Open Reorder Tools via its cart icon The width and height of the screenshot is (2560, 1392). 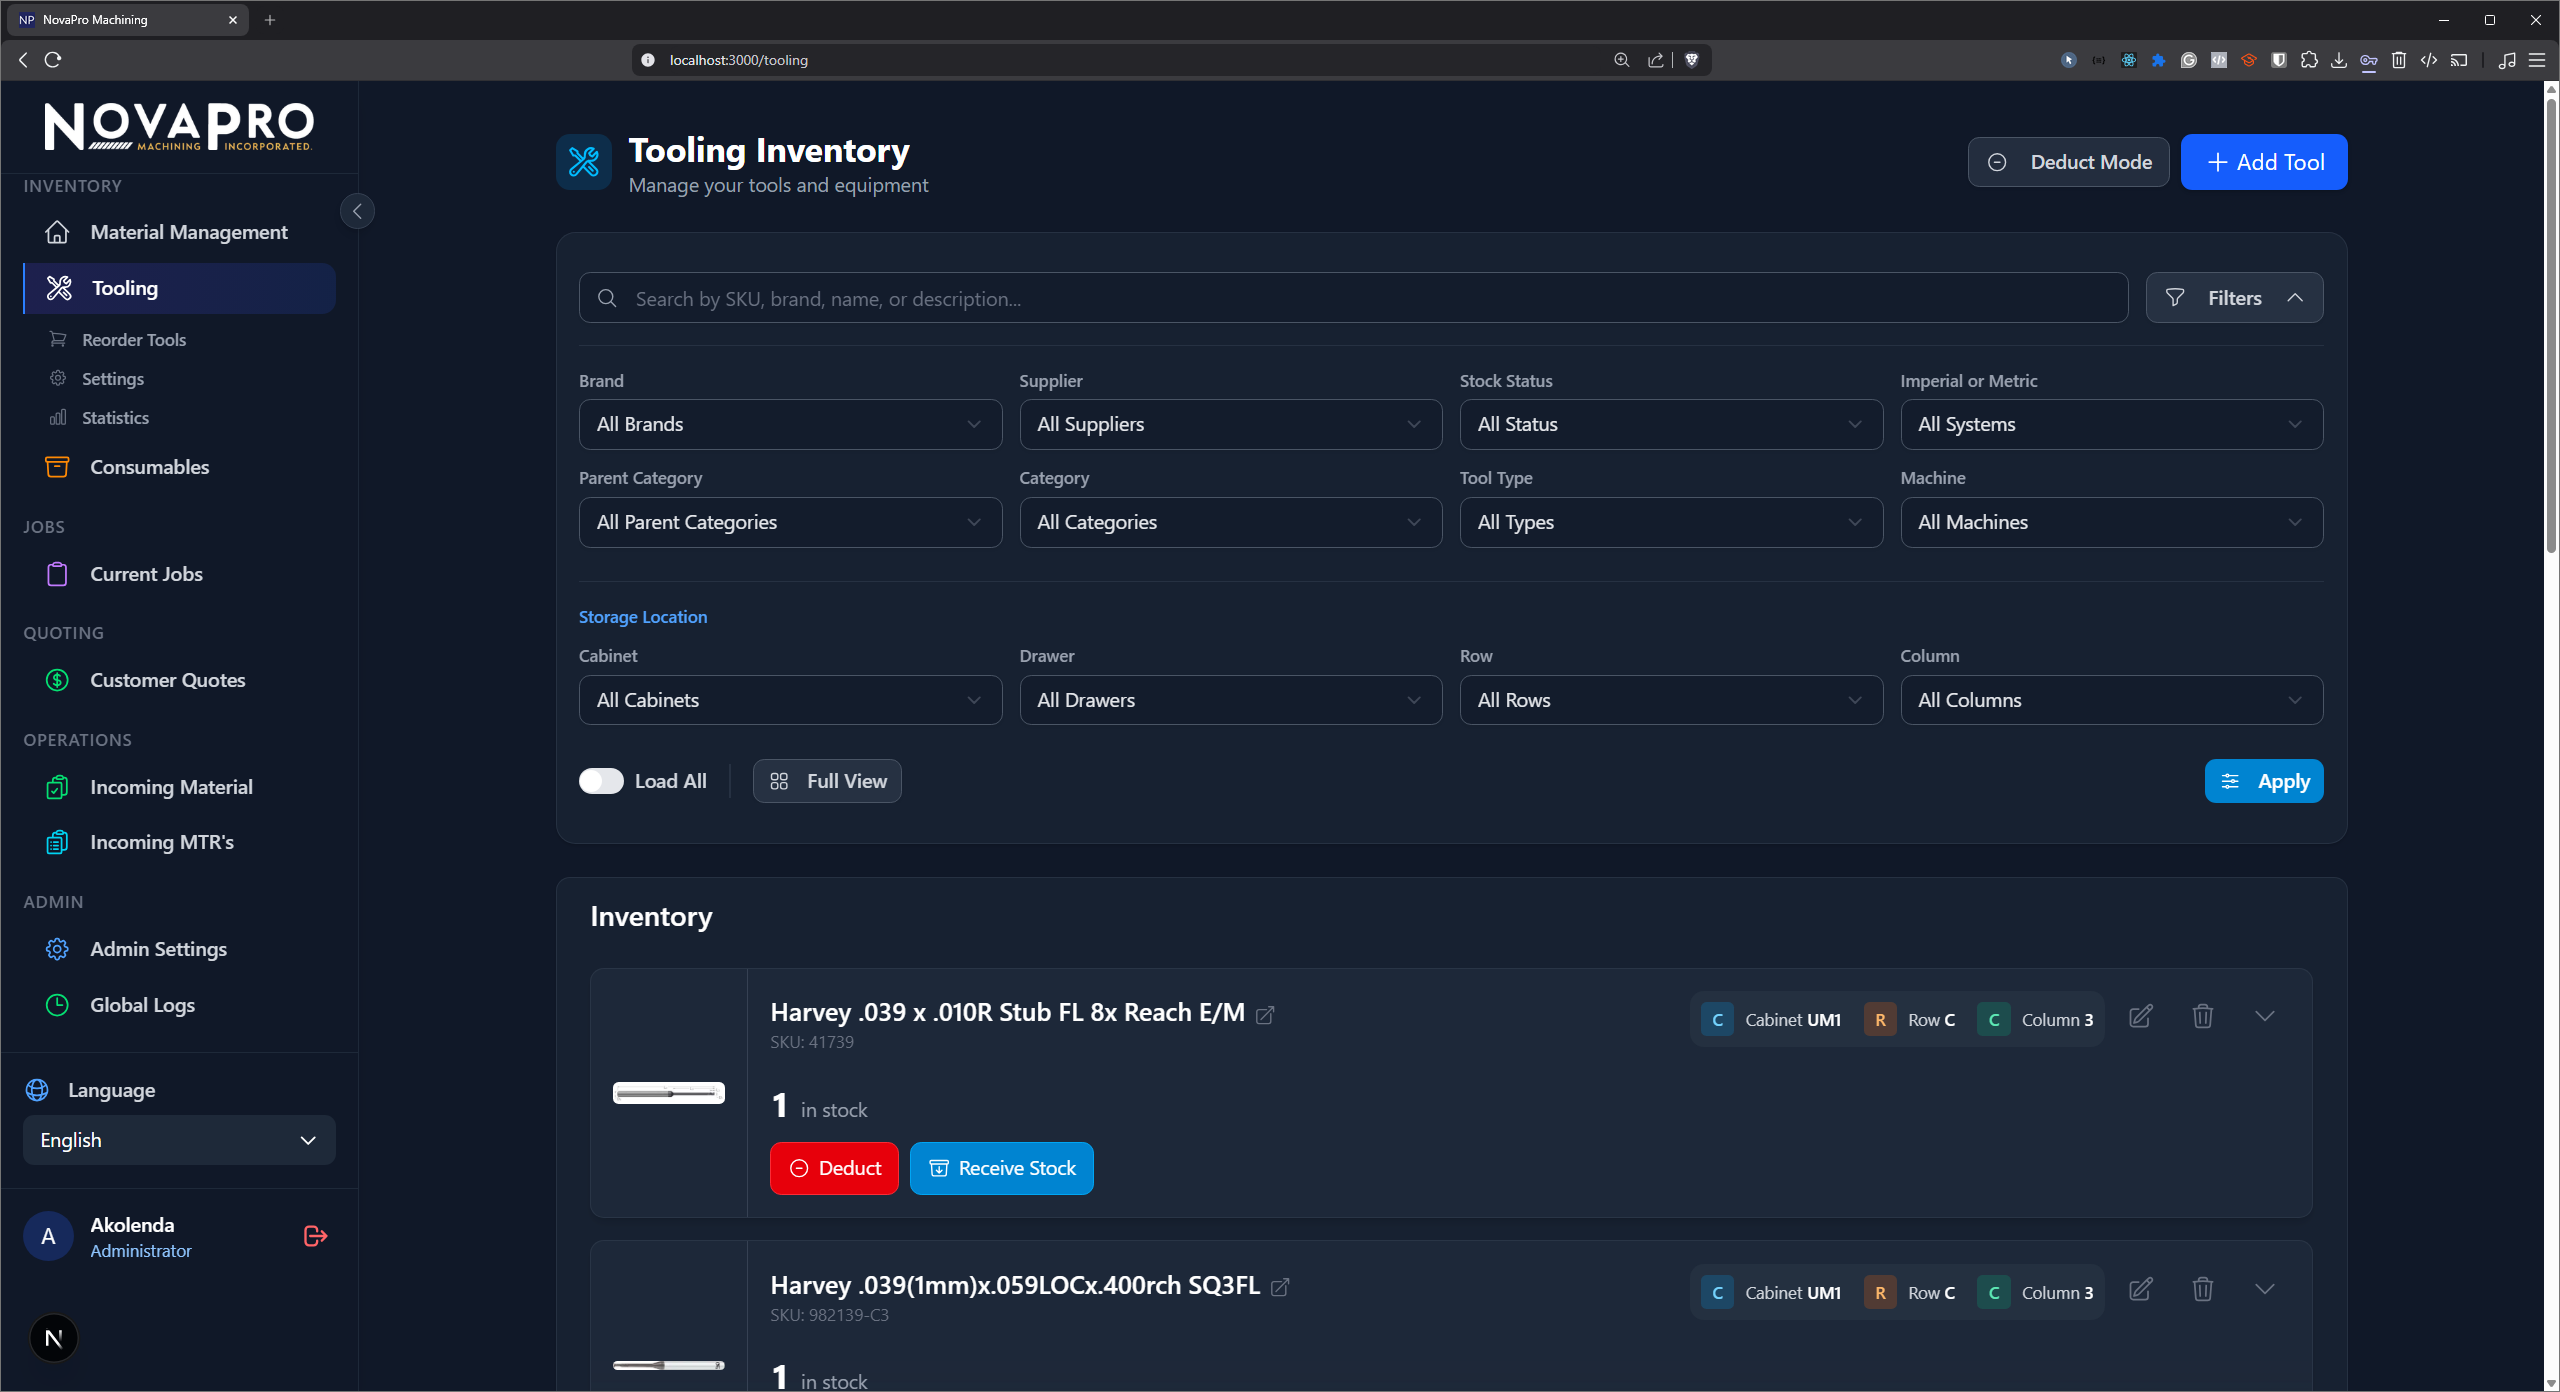pos(58,339)
